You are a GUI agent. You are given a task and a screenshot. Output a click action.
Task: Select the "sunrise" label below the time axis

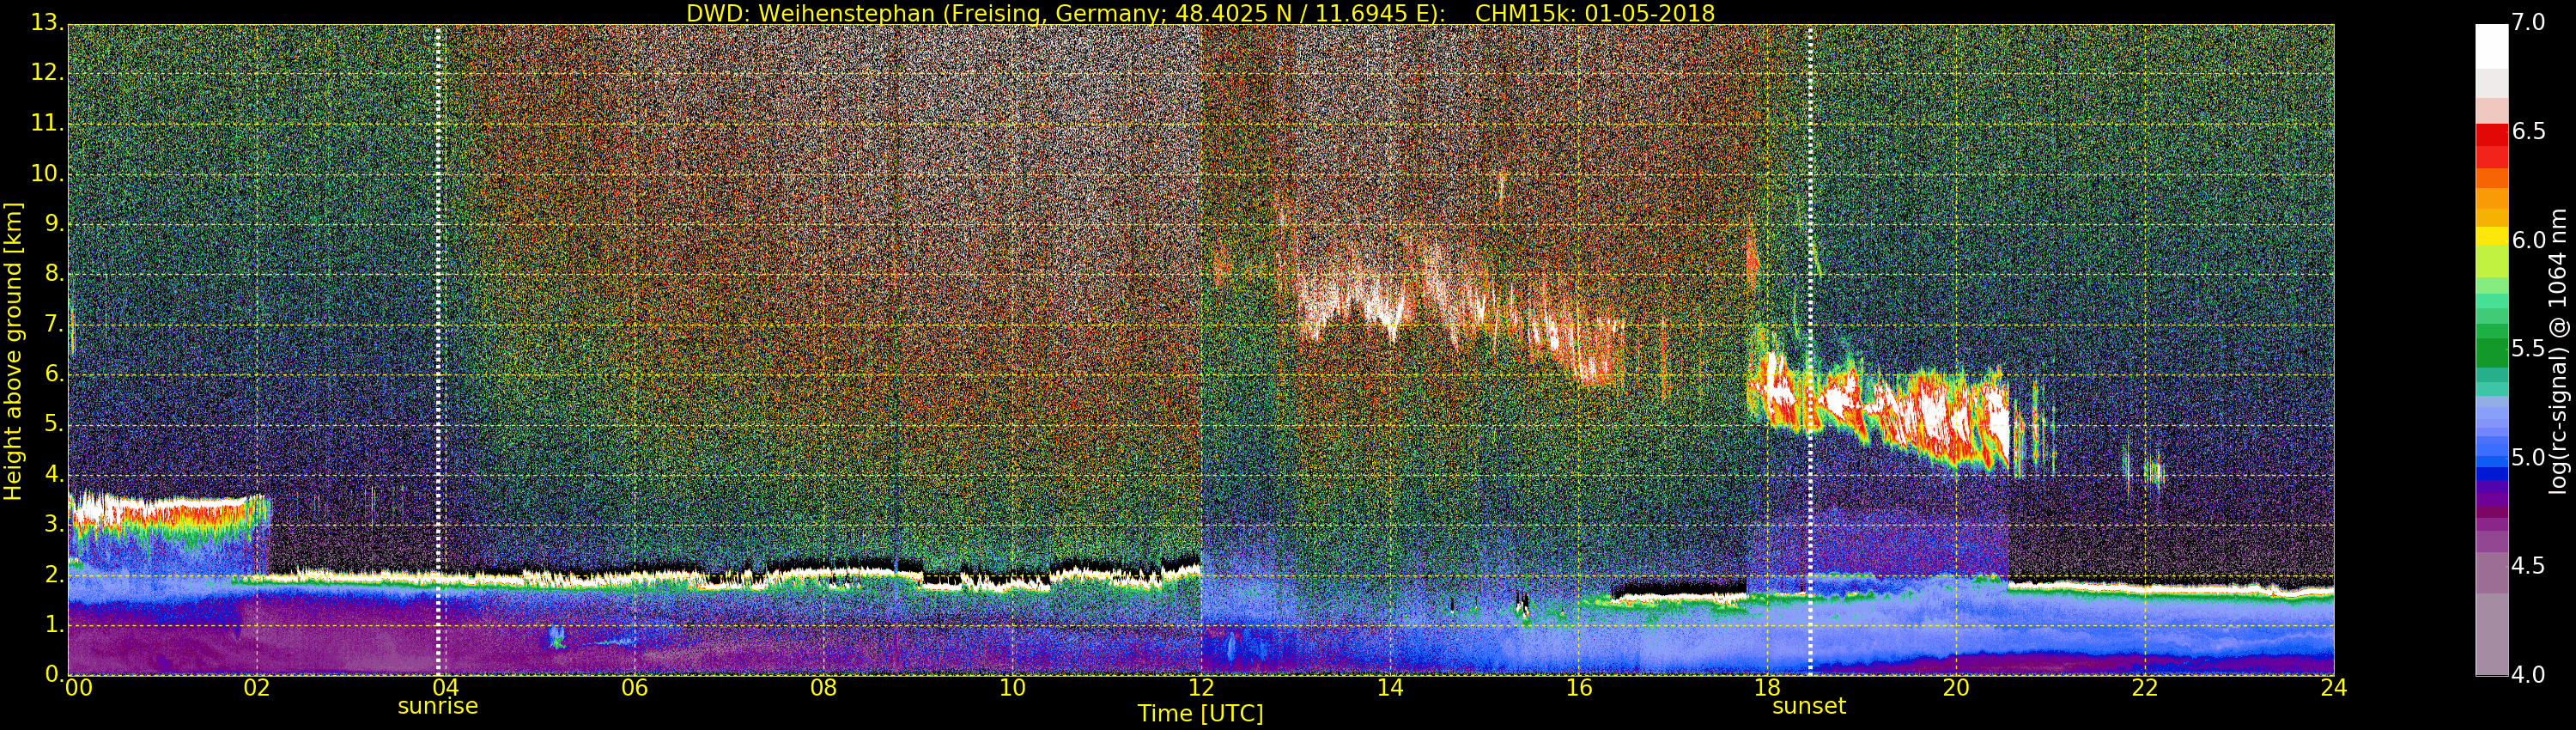point(438,706)
